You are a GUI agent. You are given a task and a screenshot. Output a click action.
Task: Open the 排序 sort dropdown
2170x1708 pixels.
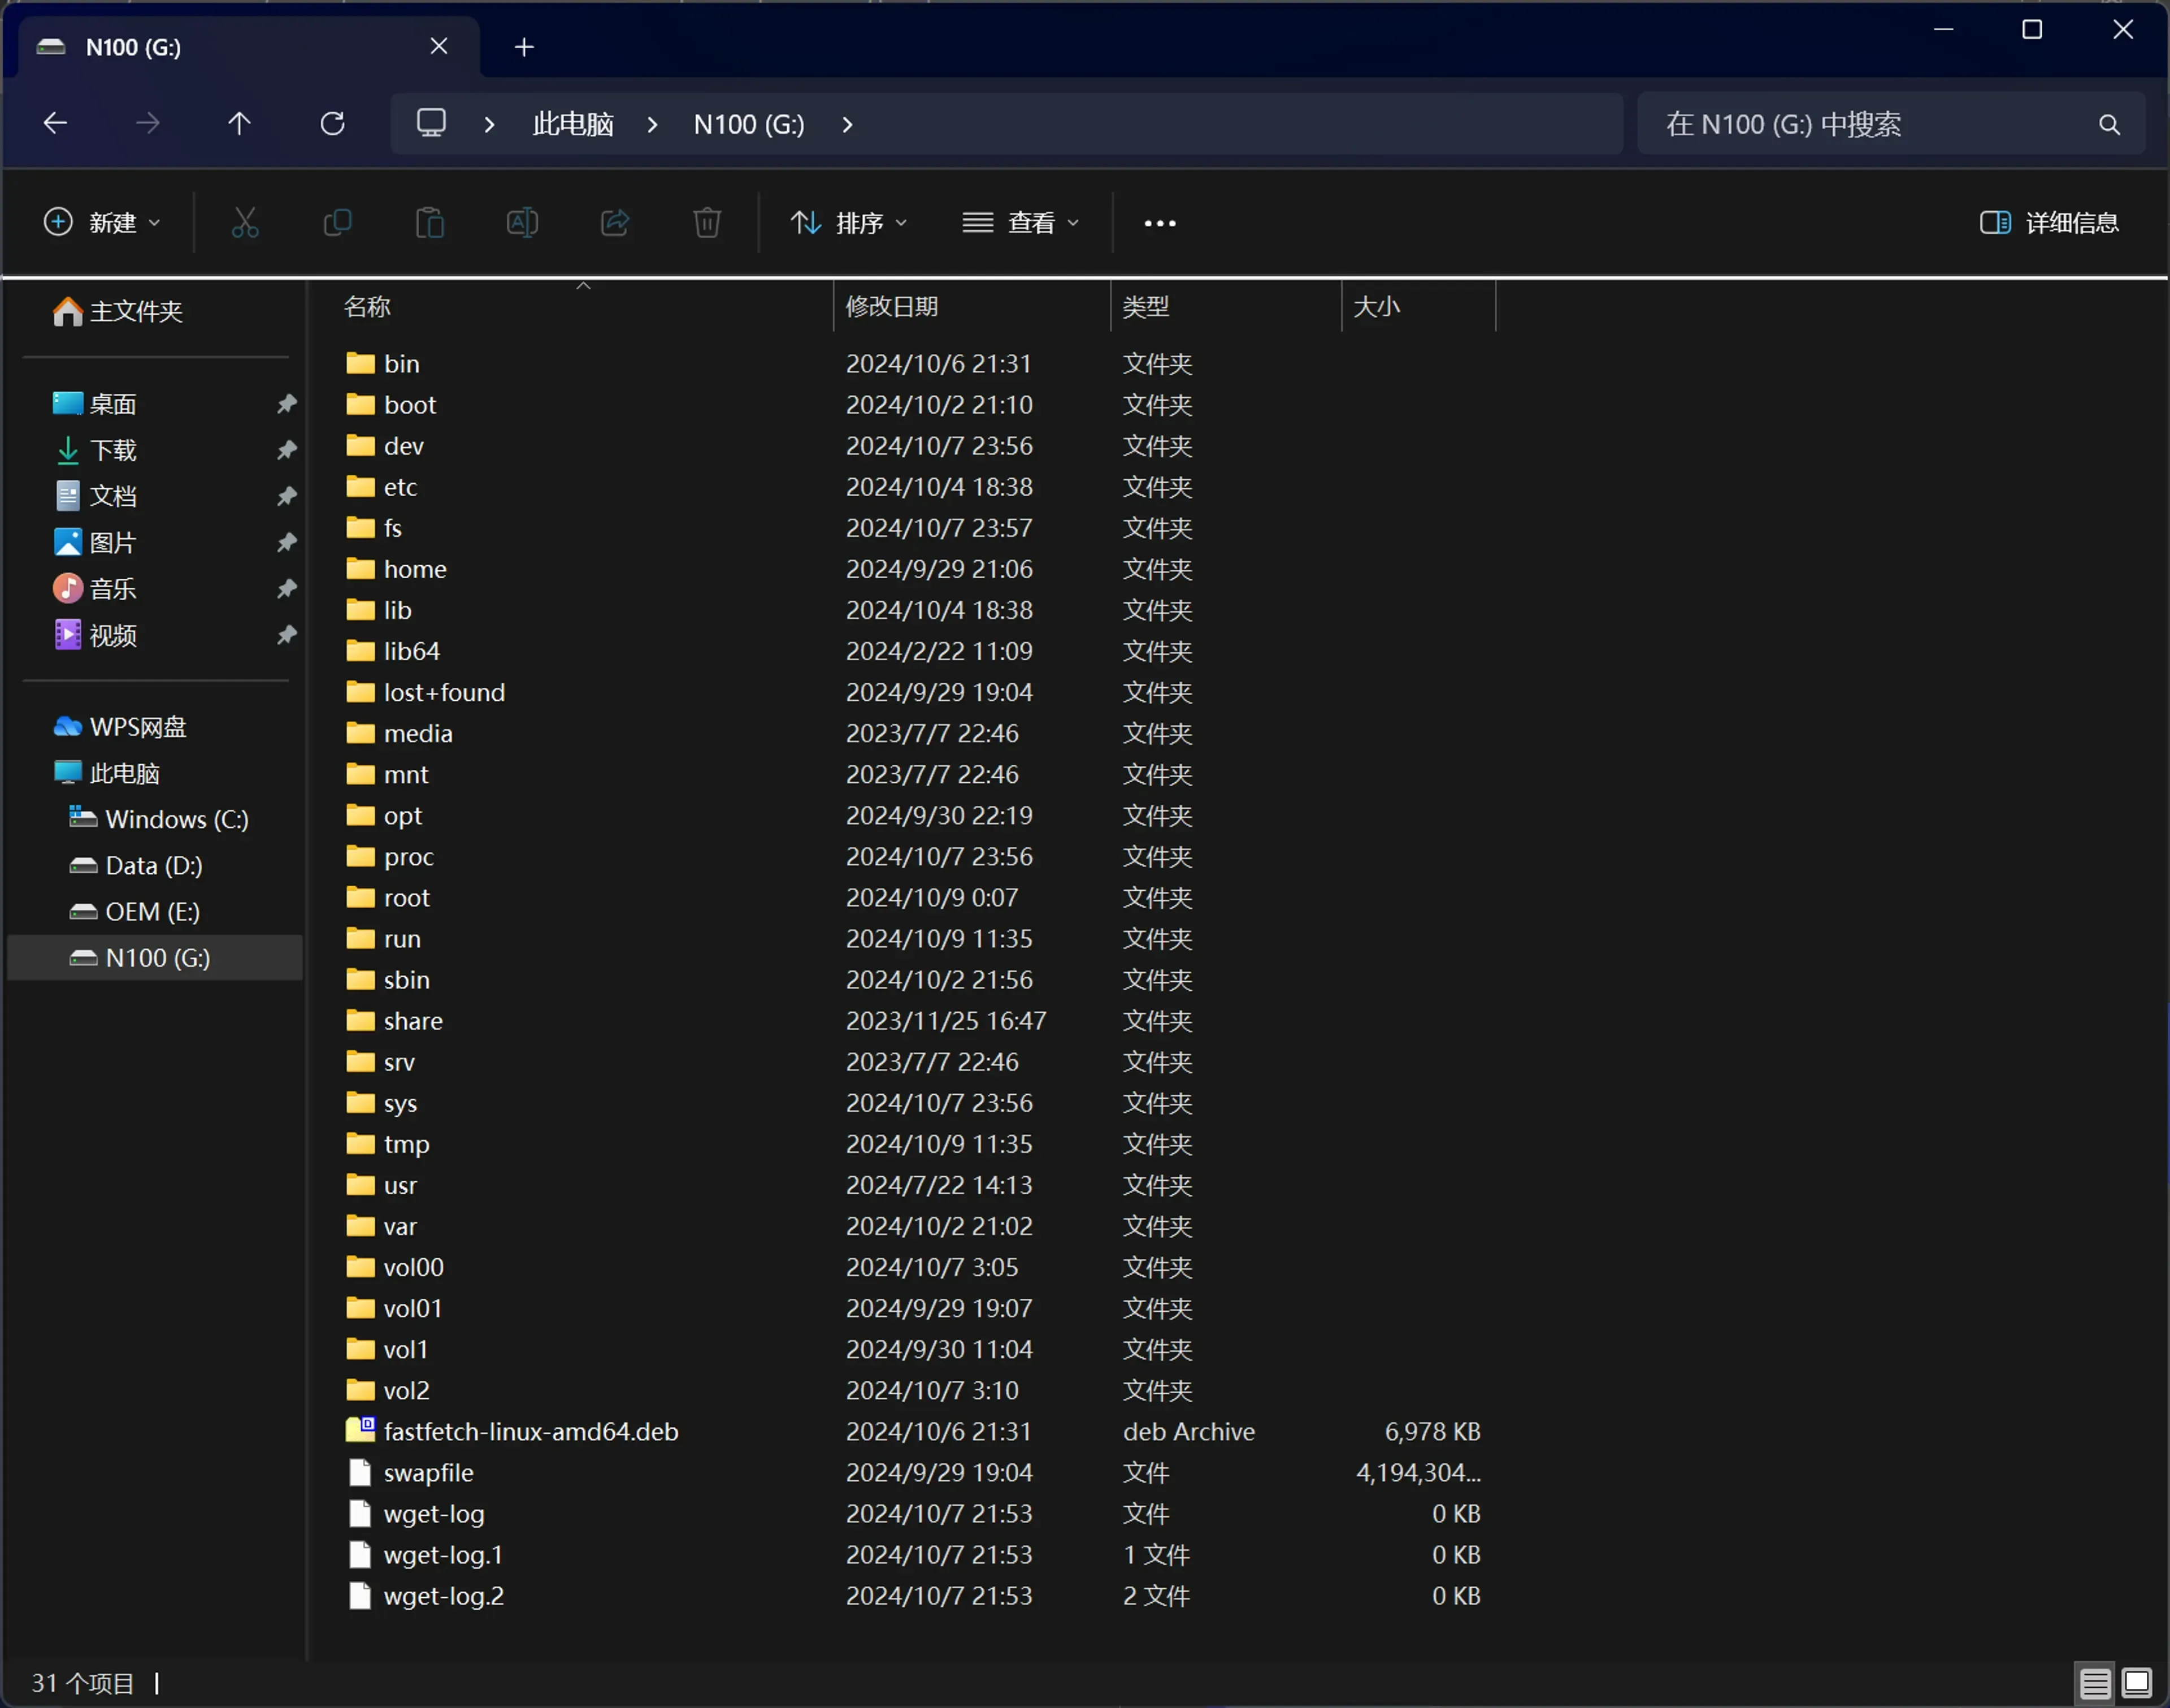pyautogui.click(x=849, y=222)
